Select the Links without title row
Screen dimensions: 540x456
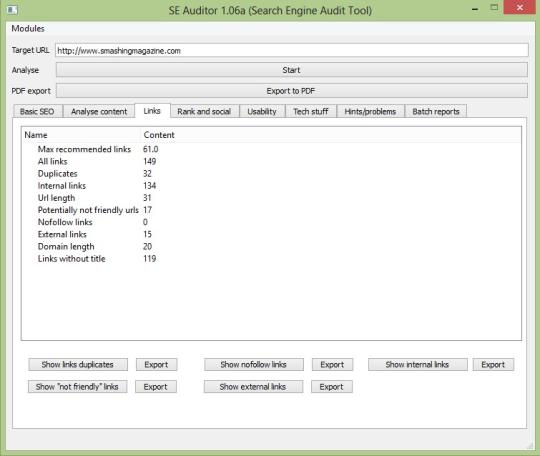point(271,259)
